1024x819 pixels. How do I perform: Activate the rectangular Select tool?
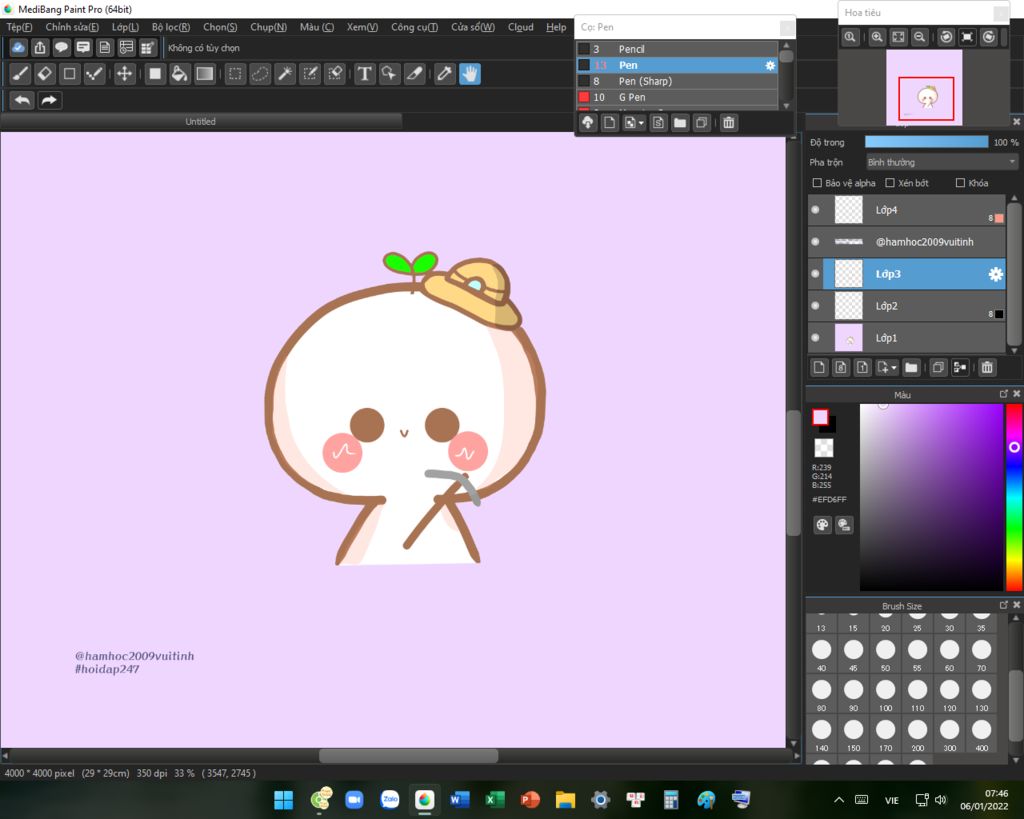[235, 74]
